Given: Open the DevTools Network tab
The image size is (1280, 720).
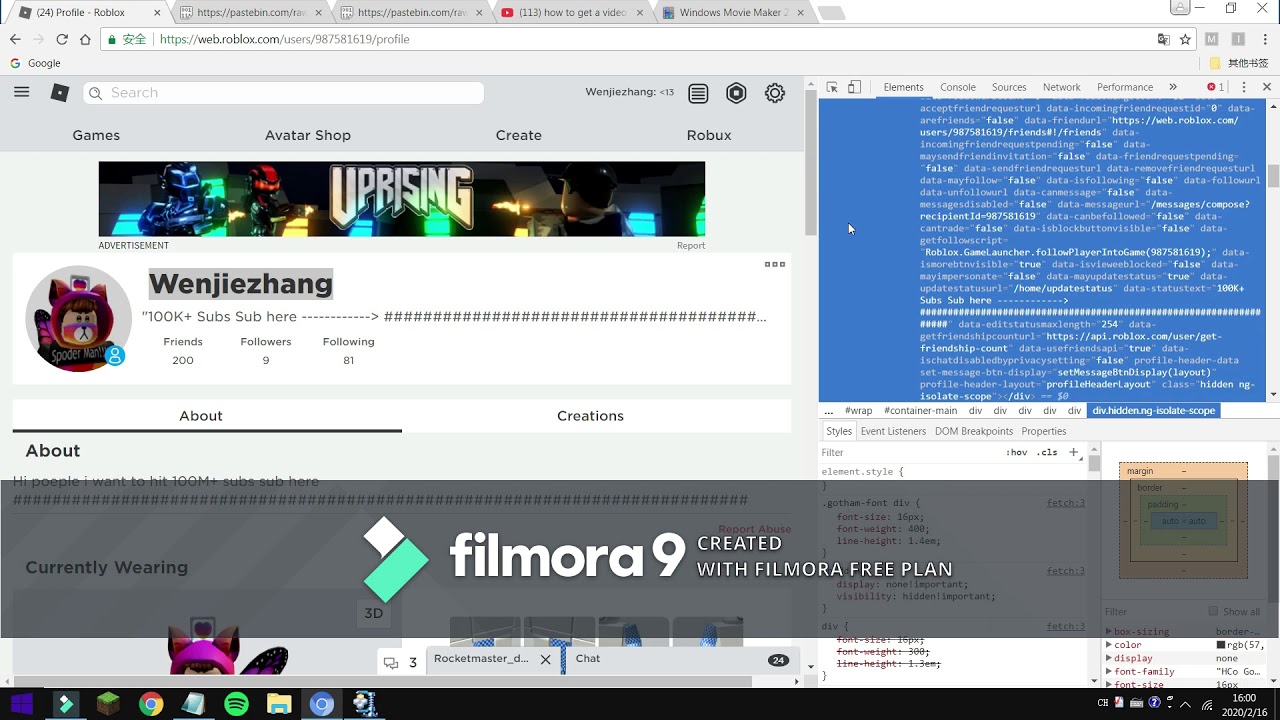Looking at the screenshot, I should click(1061, 87).
